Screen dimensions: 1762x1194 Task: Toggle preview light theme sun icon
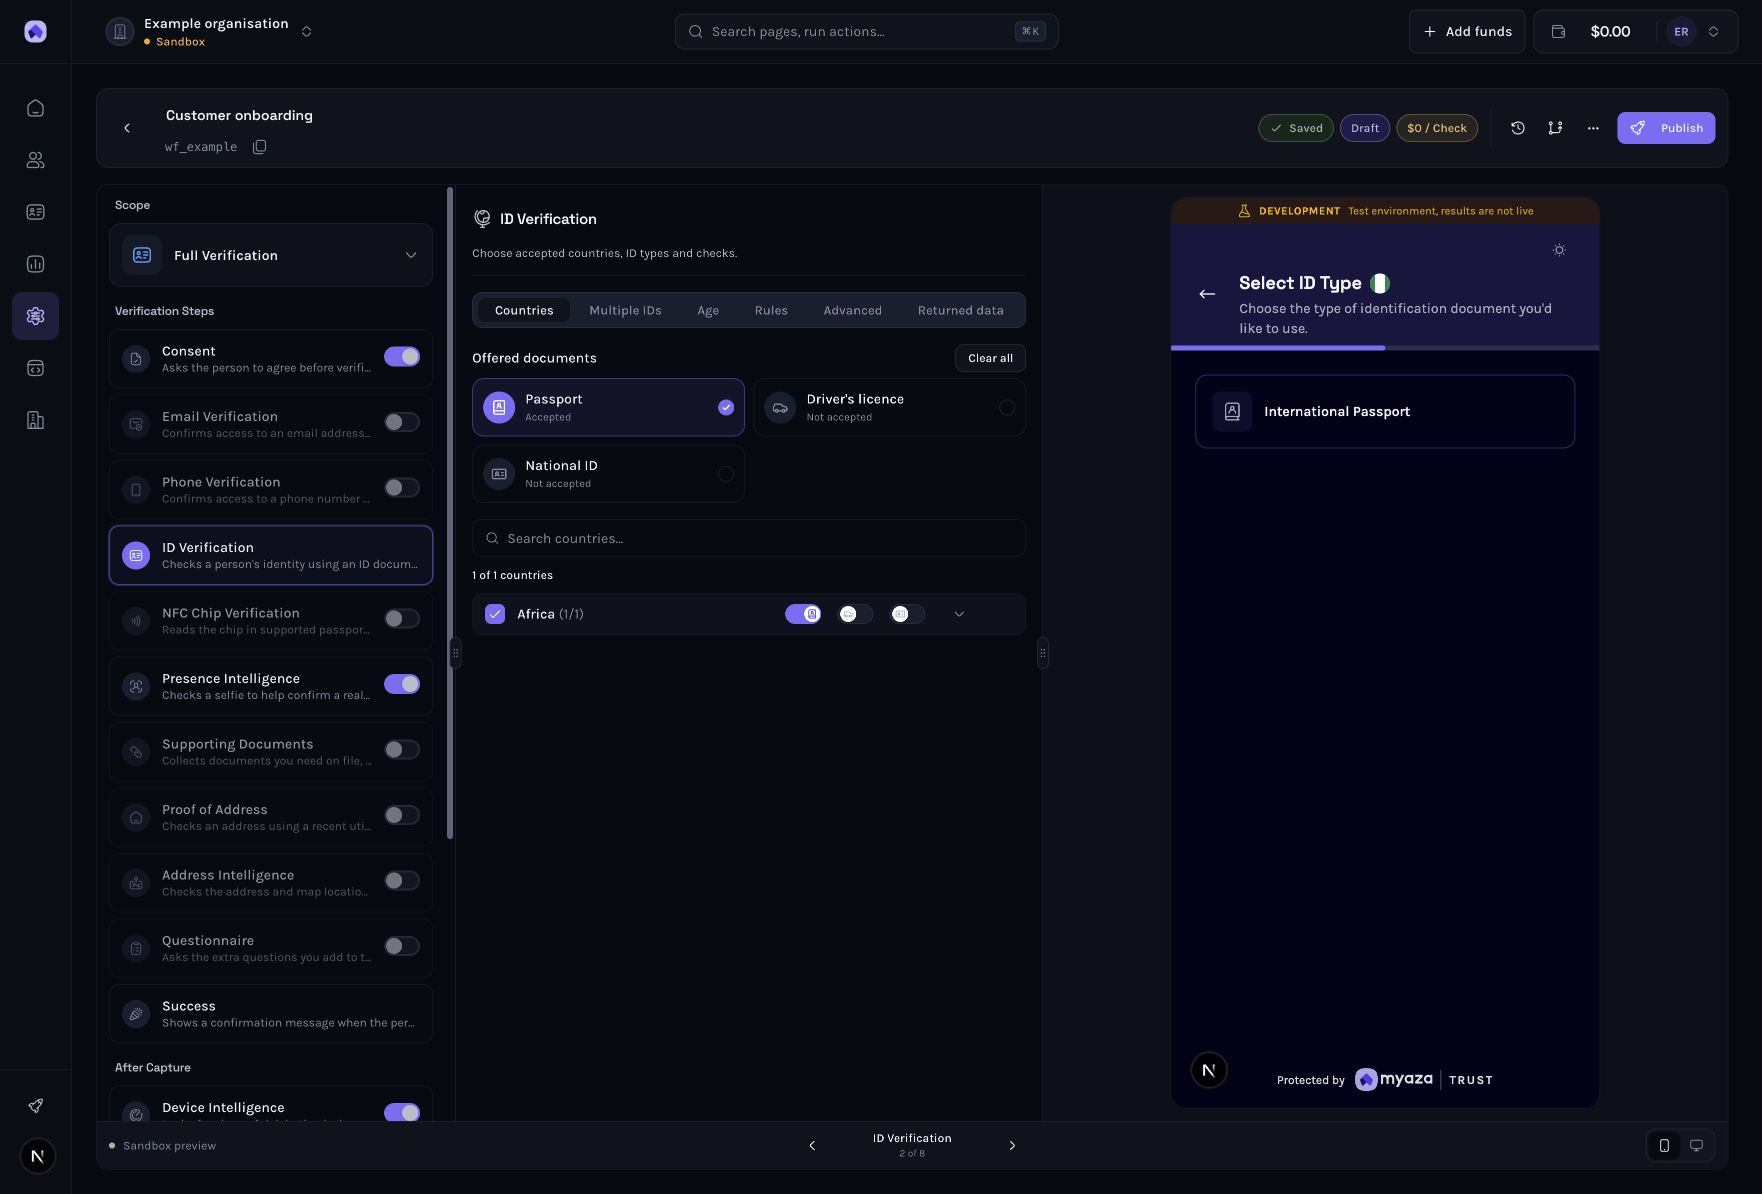[1559, 250]
